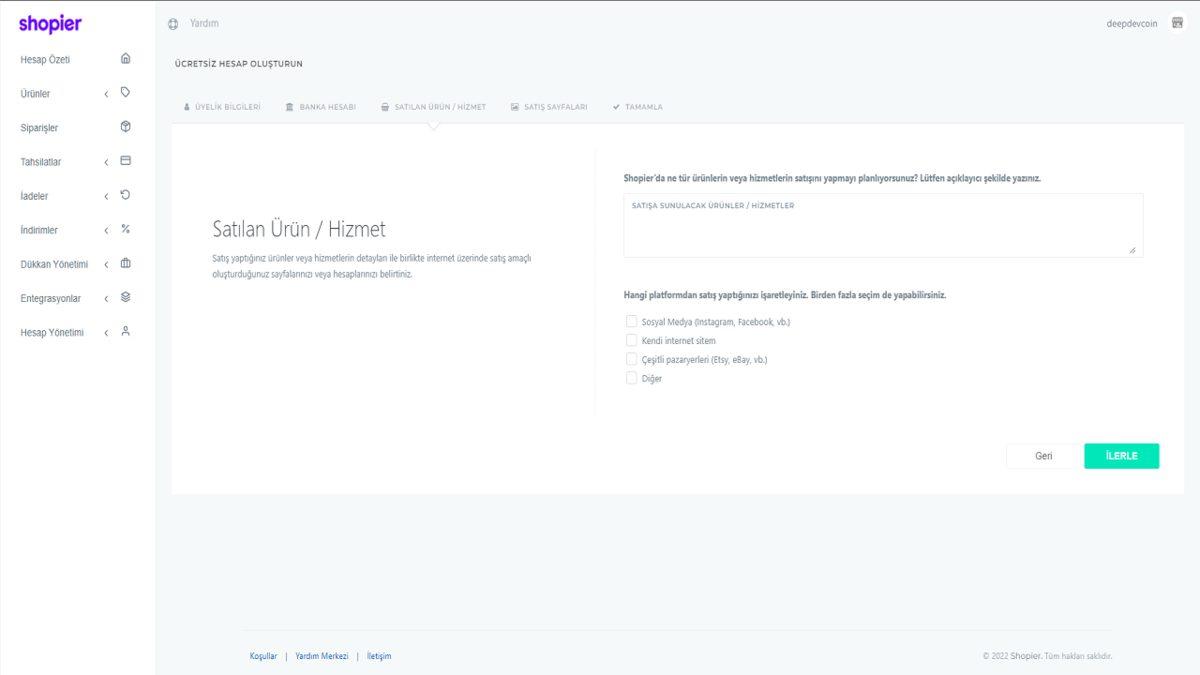
Task: Open Hesap Yönetimi via the person icon
Action: click(124, 331)
